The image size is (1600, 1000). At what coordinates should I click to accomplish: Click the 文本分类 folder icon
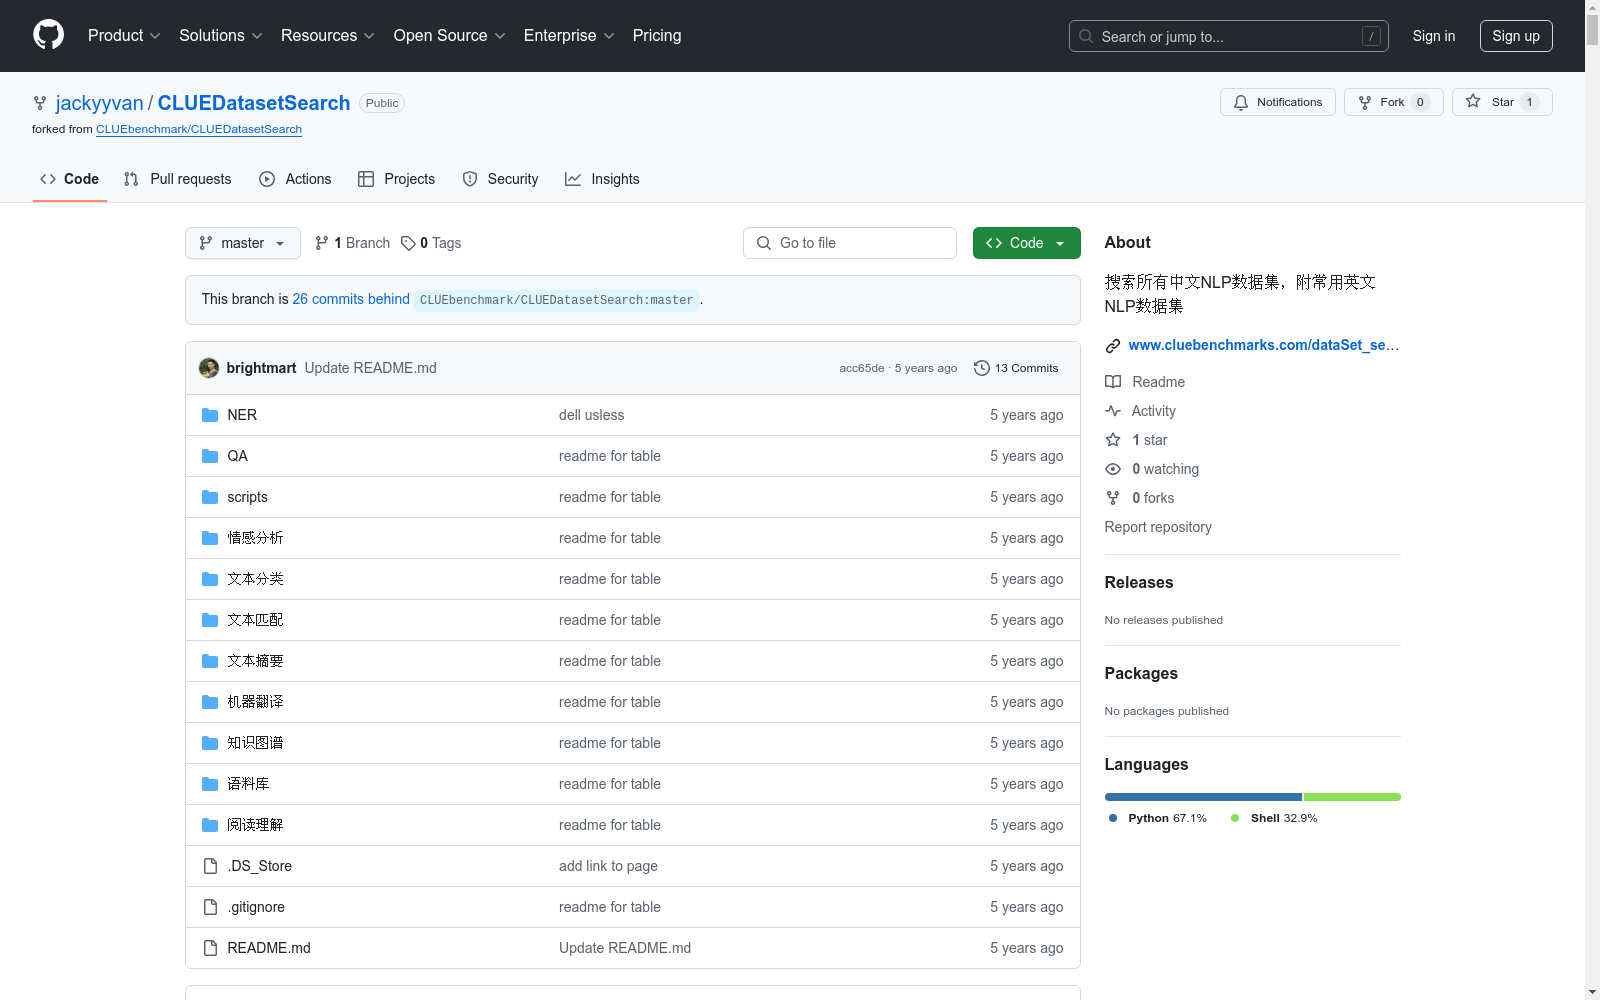click(x=210, y=579)
